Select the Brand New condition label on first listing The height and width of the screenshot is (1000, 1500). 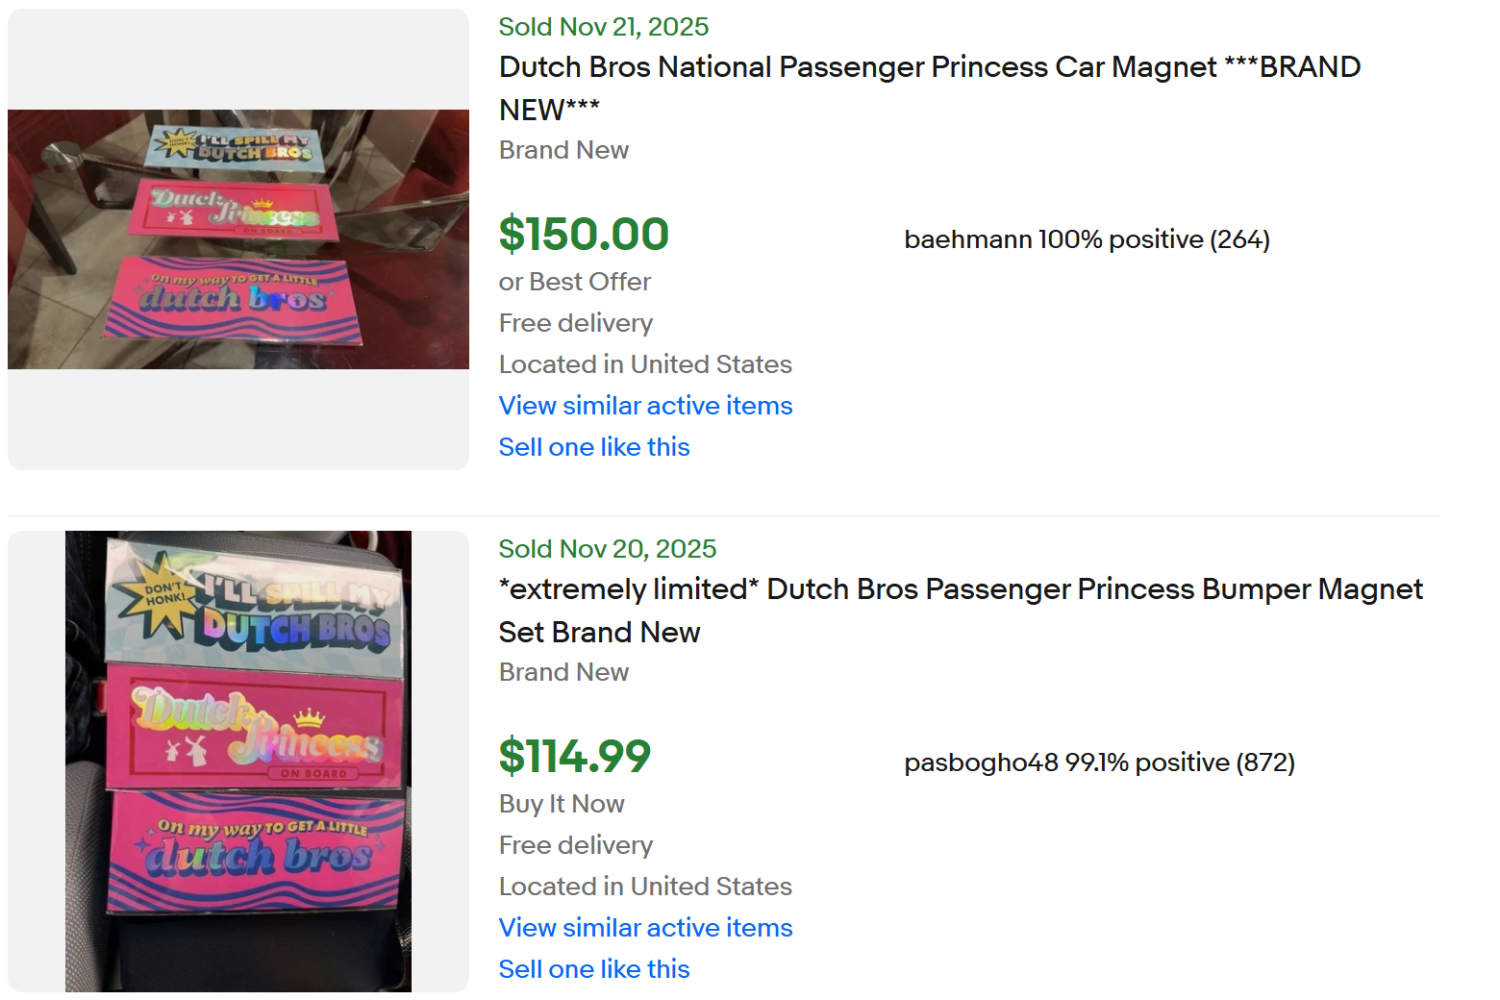(564, 150)
